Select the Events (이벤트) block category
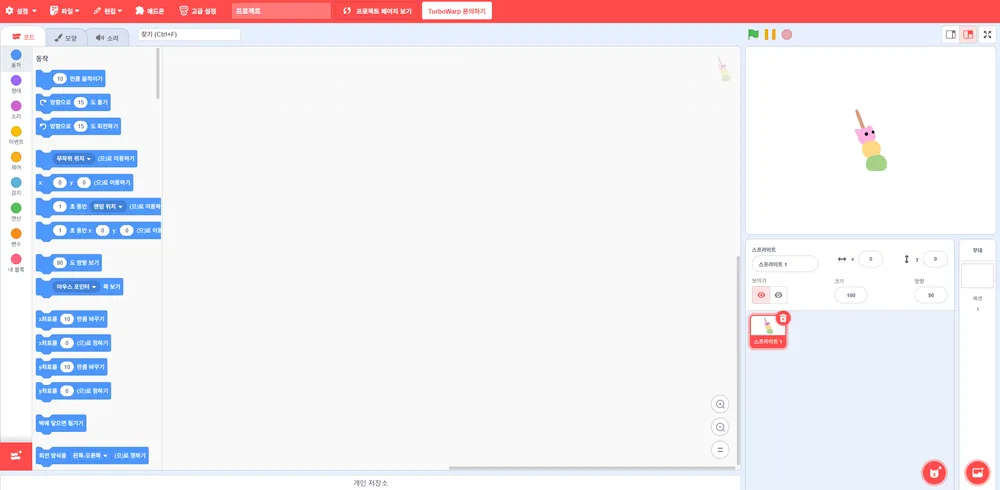The width and height of the screenshot is (1000, 490). pyautogui.click(x=16, y=135)
